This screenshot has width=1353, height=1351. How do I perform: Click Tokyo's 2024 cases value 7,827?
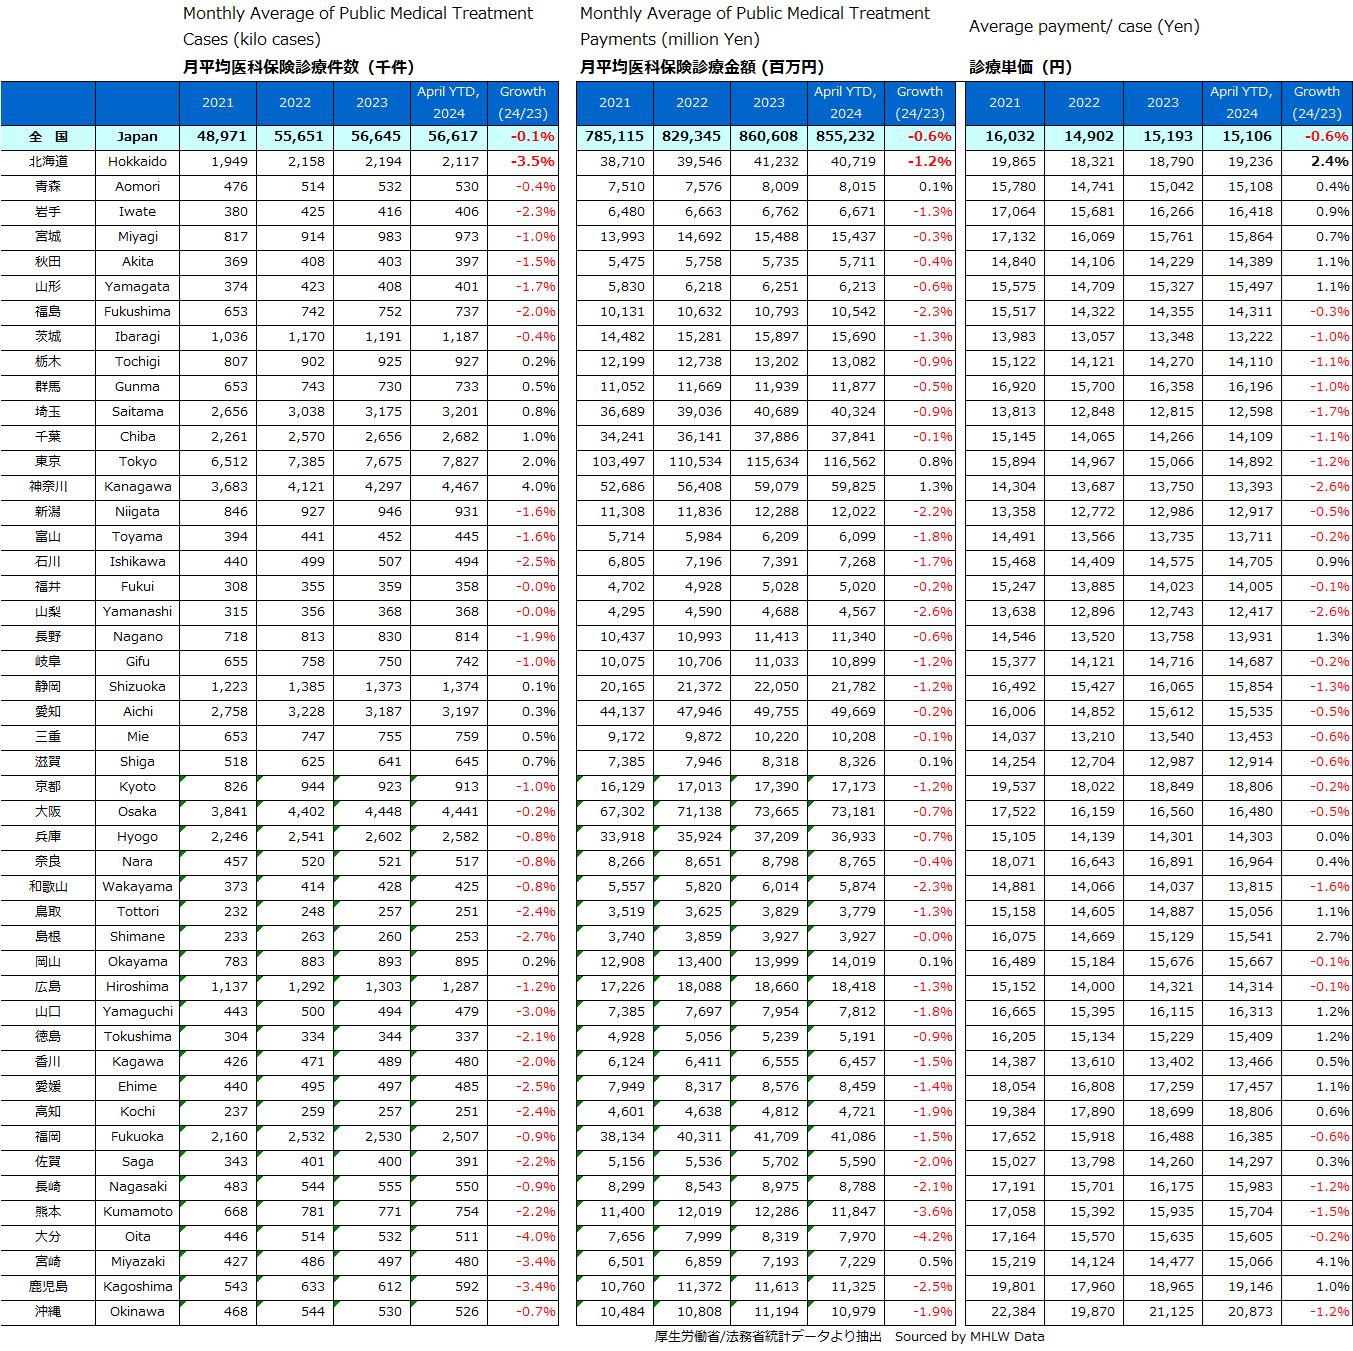tap(448, 462)
